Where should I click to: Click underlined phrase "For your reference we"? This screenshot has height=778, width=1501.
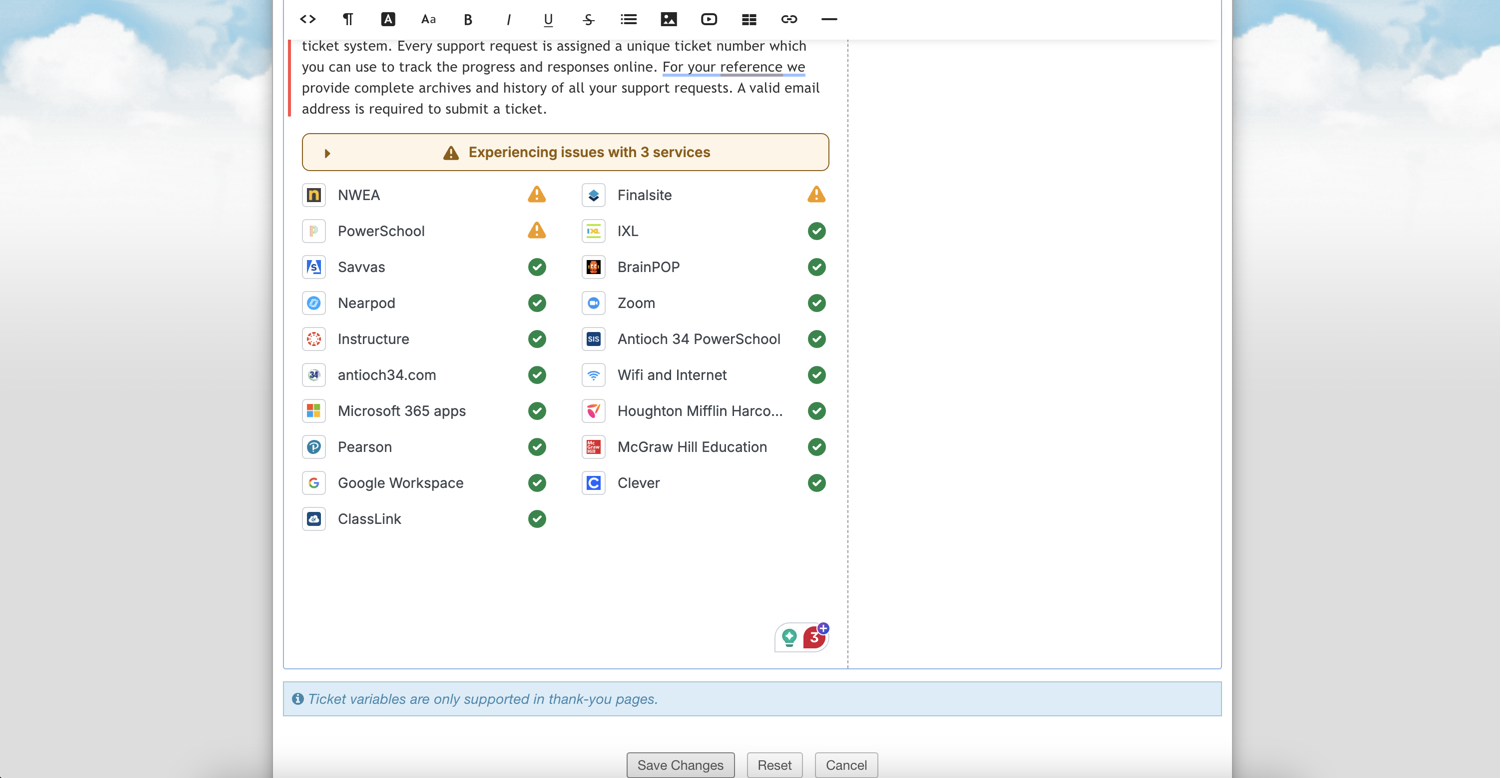click(733, 67)
